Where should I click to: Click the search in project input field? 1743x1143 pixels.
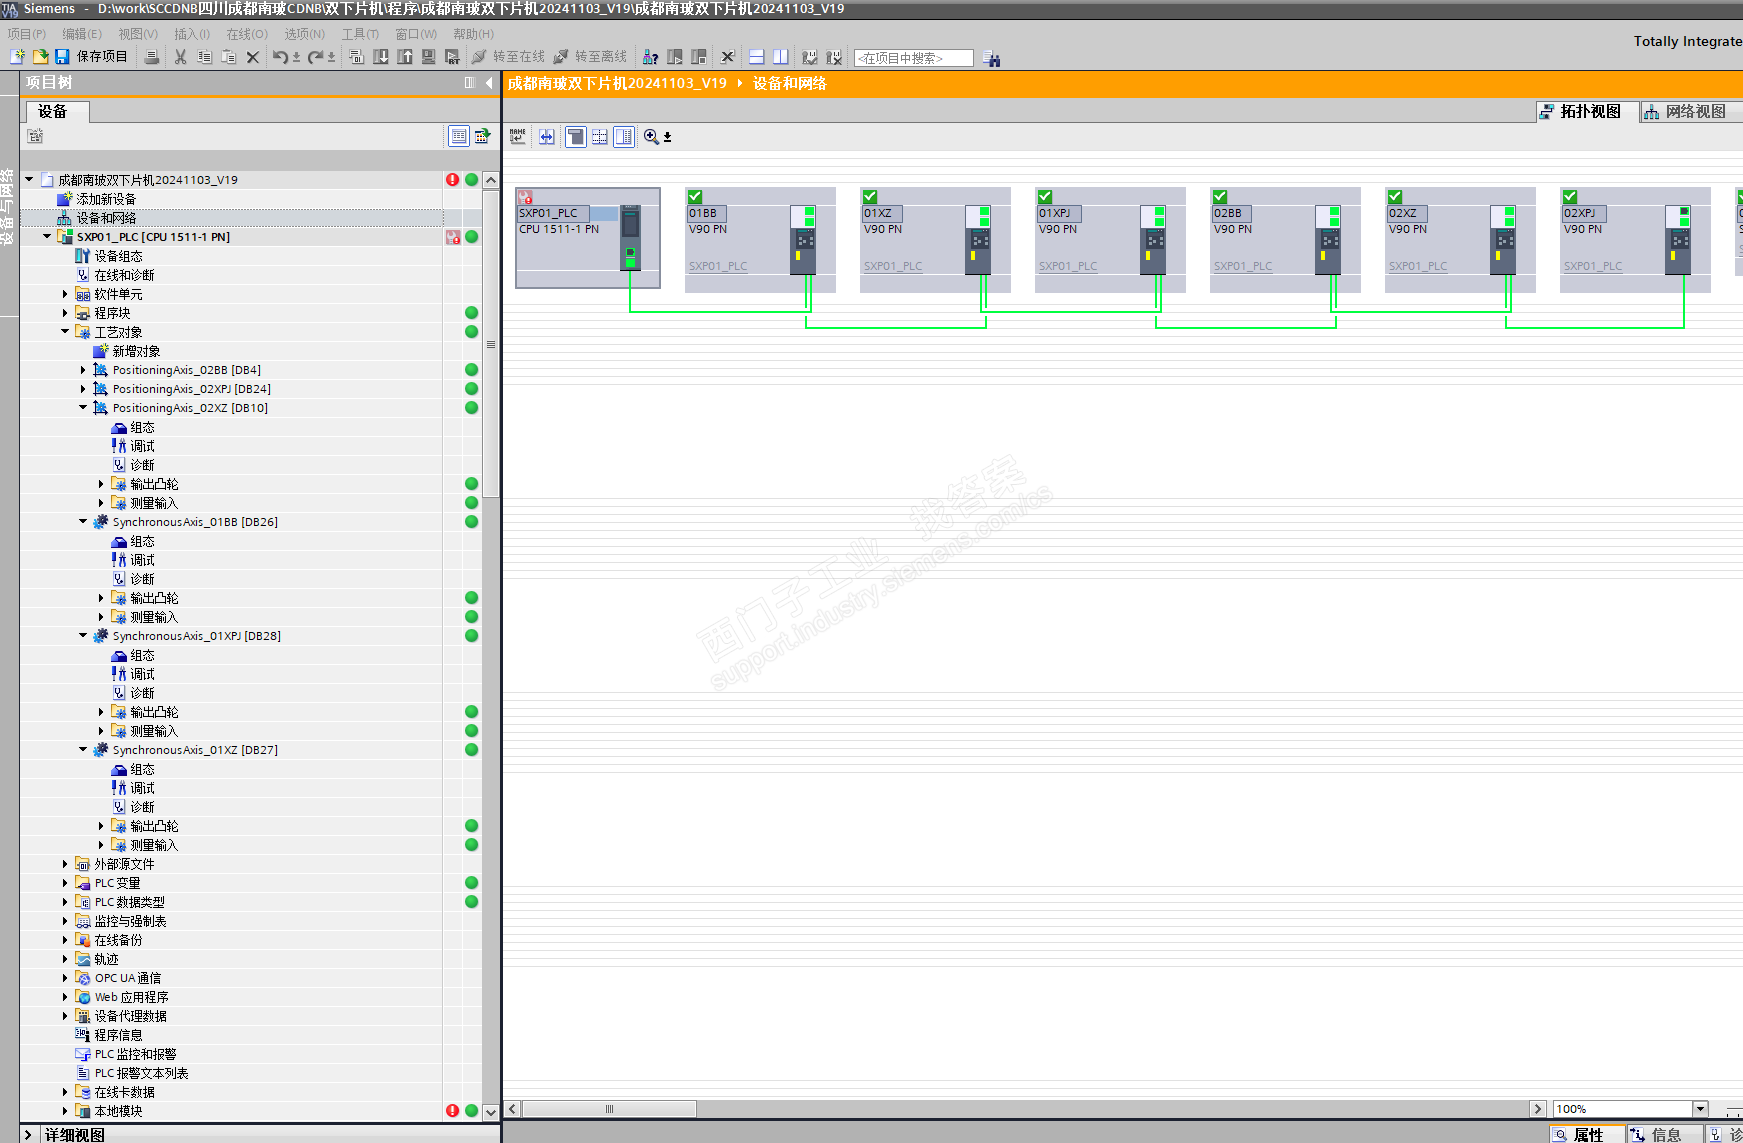click(x=914, y=58)
